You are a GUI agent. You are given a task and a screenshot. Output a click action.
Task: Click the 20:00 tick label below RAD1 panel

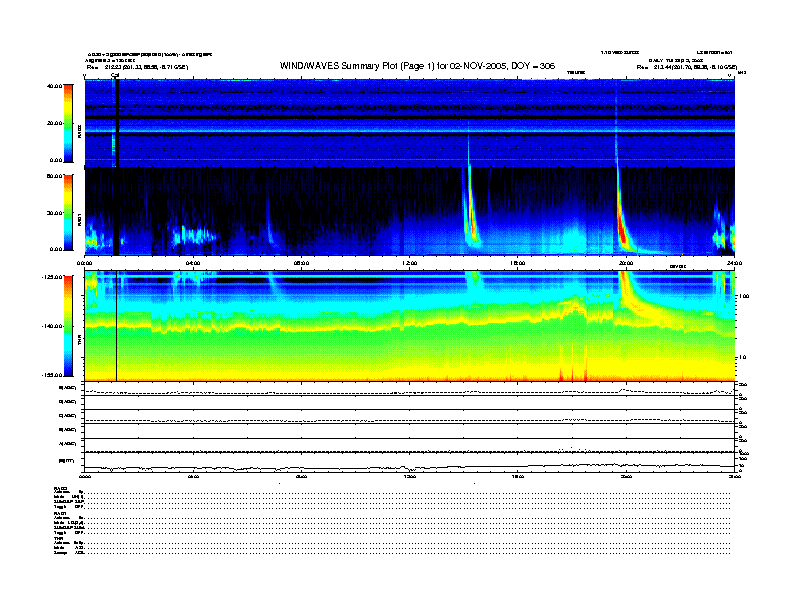[x=626, y=263]
